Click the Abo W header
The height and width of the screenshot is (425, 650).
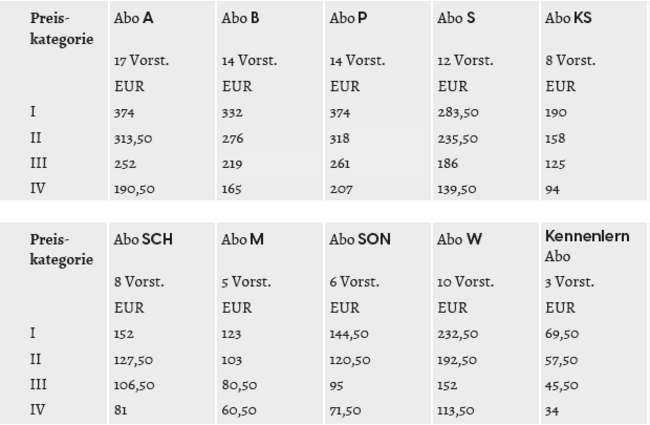click(x=459, y=239)
